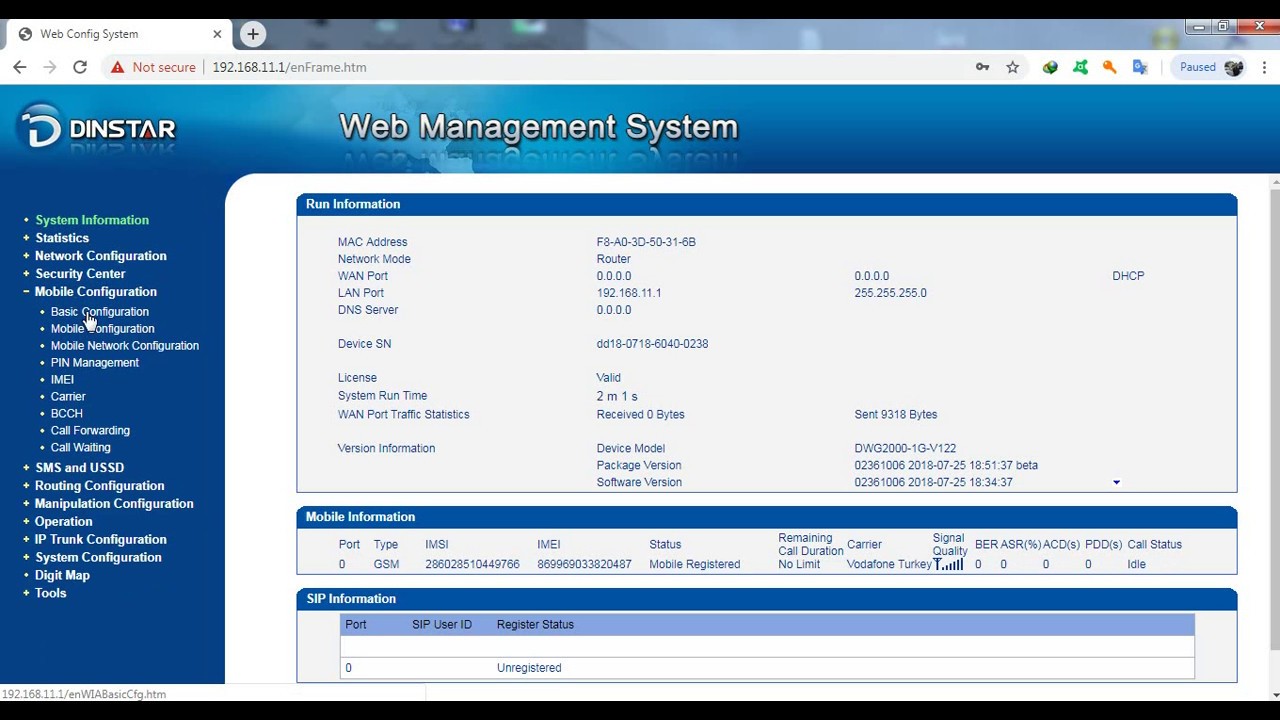Click the IMSI value 286028510449766

tap(472, 565)
